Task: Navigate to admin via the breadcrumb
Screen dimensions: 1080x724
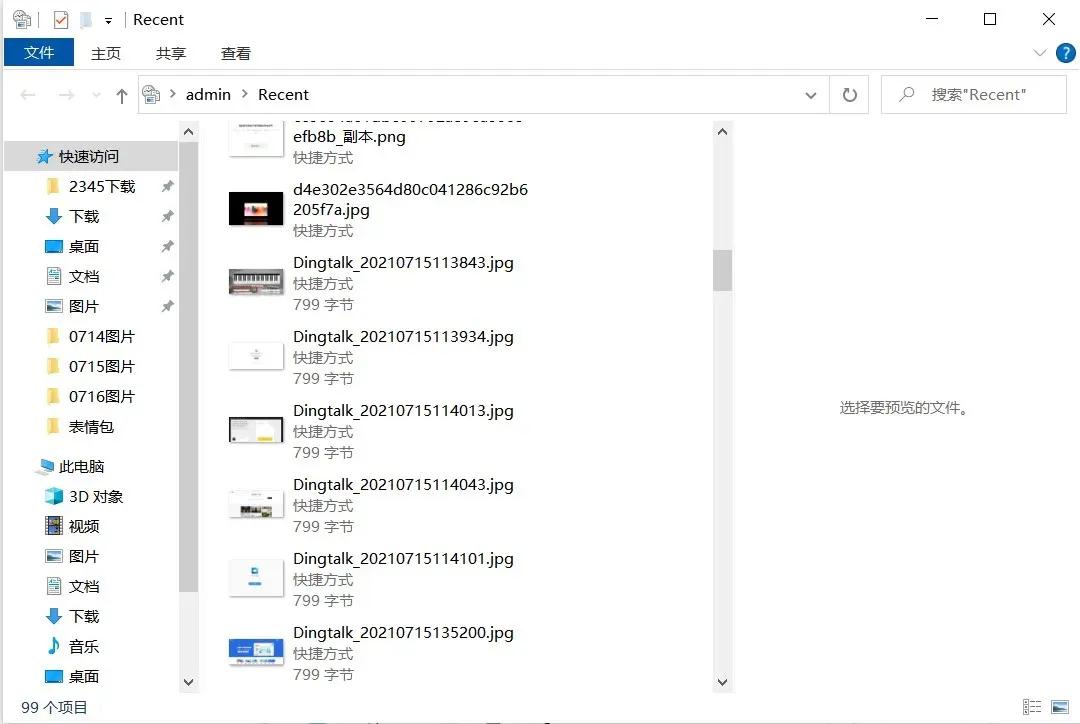Action: (208, 94)
